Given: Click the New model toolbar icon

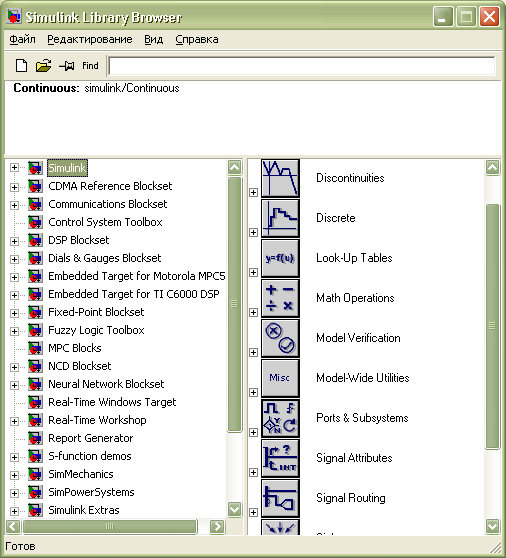Looking at the screenshot, I should [21, 65].
